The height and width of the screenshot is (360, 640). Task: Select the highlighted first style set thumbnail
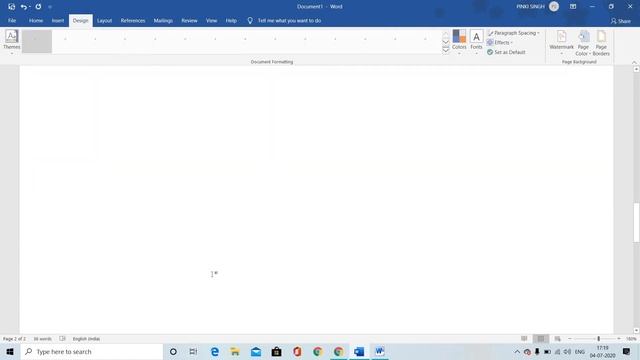point(37,41)
